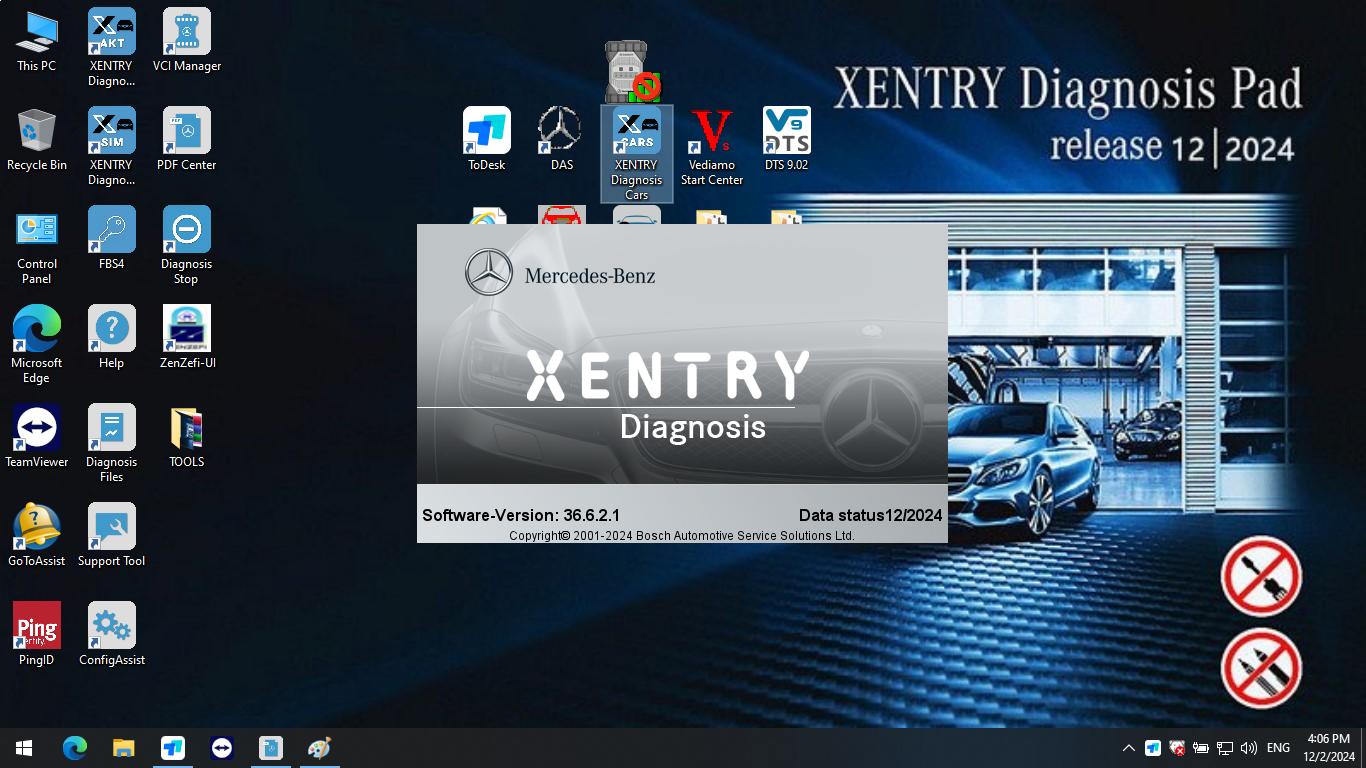Start PingID authenticator
The width and height of the screenshot is (1366, 768).
(36, 627)
